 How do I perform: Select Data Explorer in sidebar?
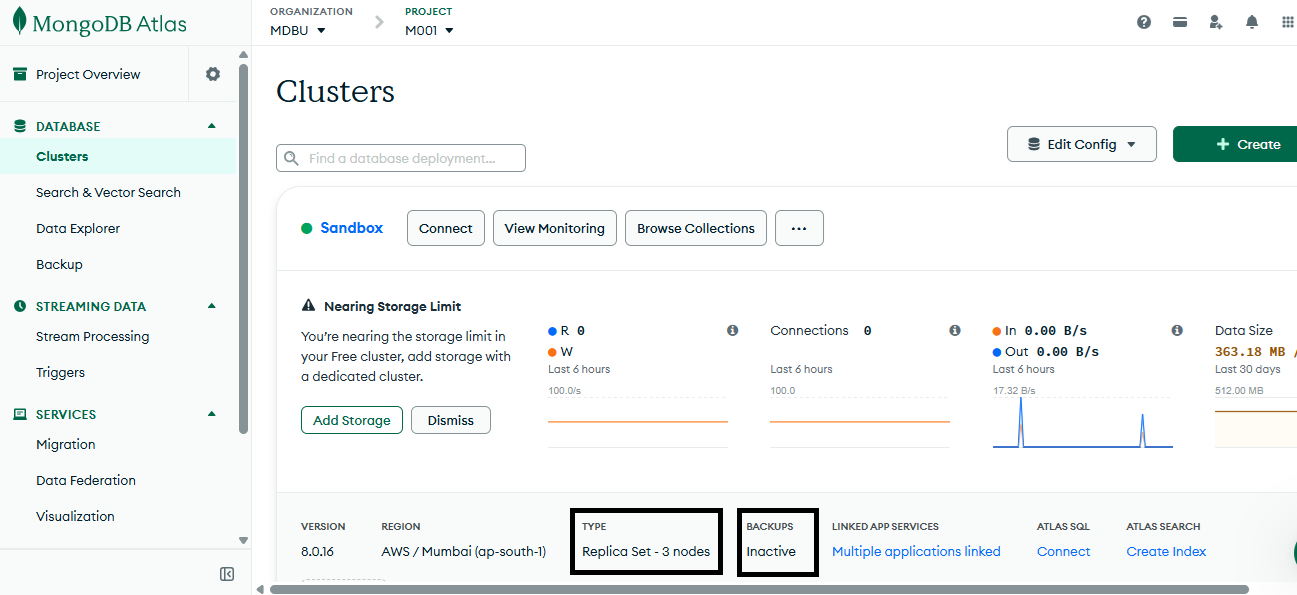pos(78,228)
